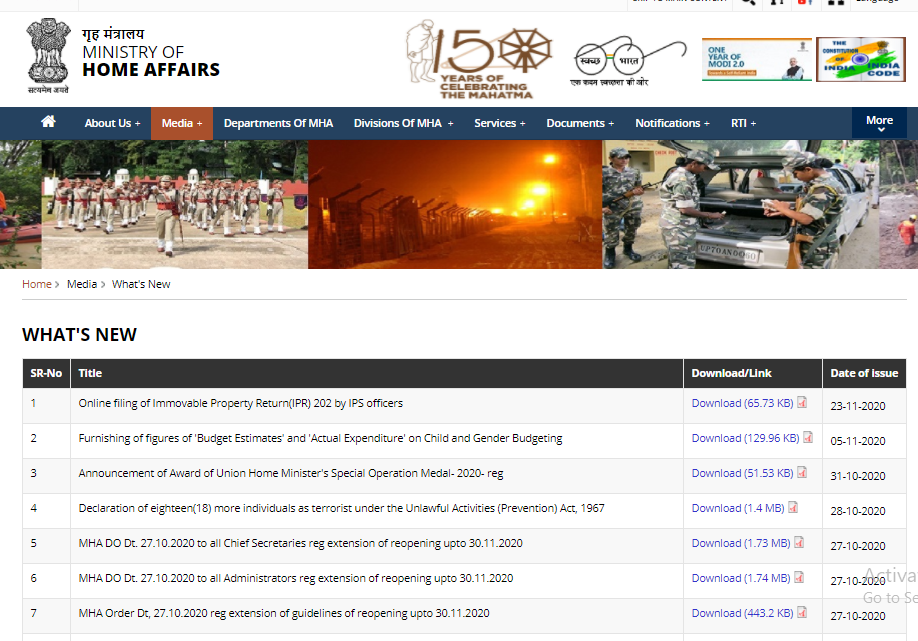
Task: Expand the Divisions Of MHA dropdown
Action: 403,123
